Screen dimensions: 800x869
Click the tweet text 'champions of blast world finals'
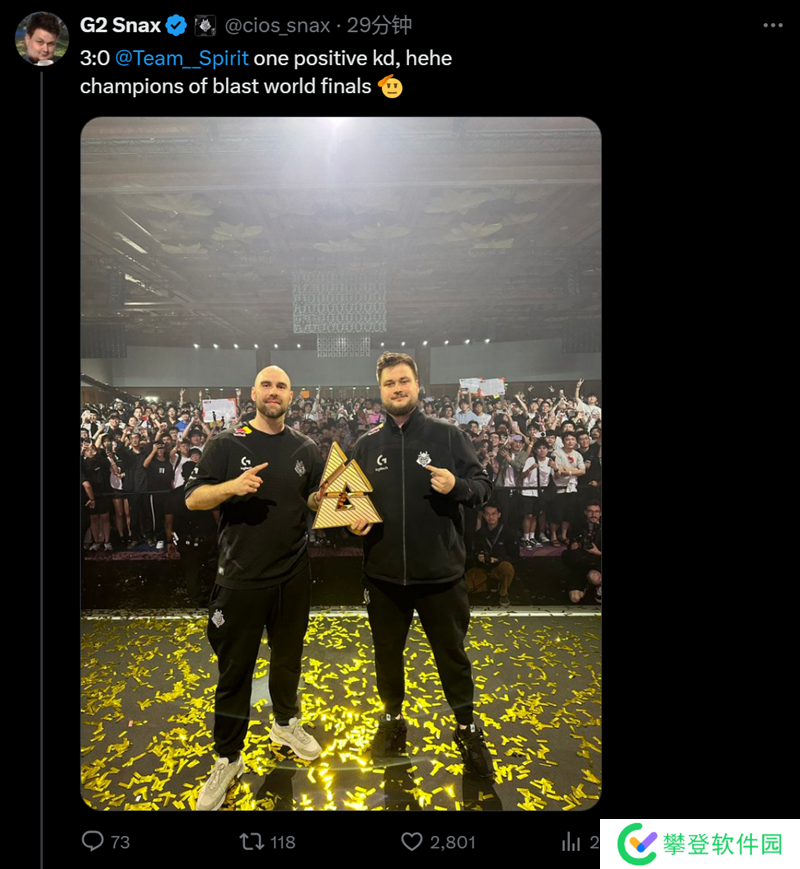[x=226, y=86]
